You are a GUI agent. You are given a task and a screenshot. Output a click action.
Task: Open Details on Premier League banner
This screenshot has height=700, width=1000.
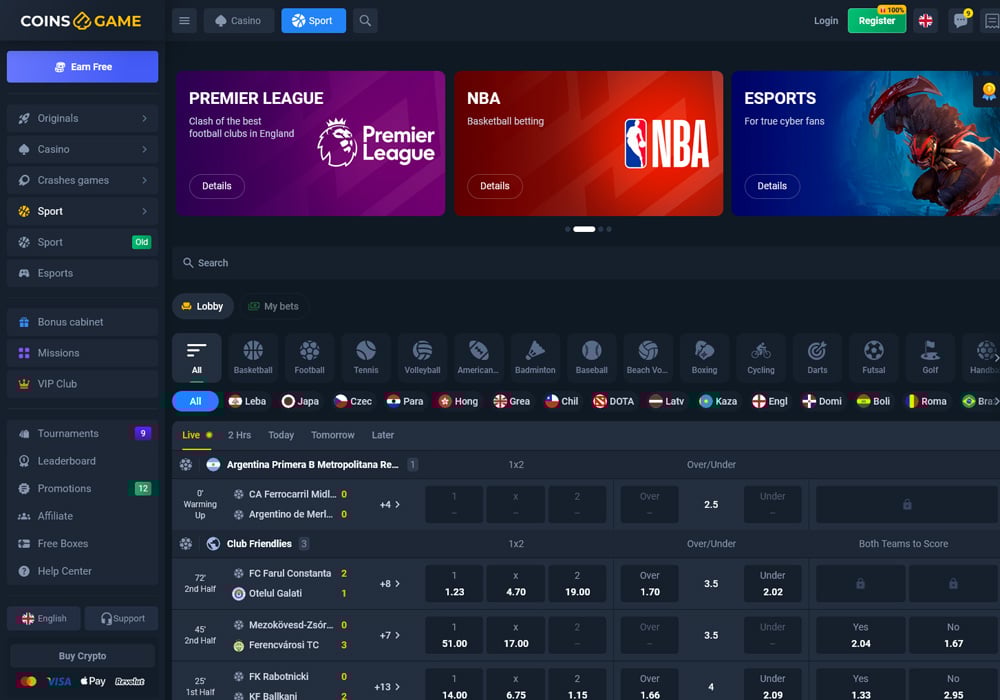tap(217, 186)
